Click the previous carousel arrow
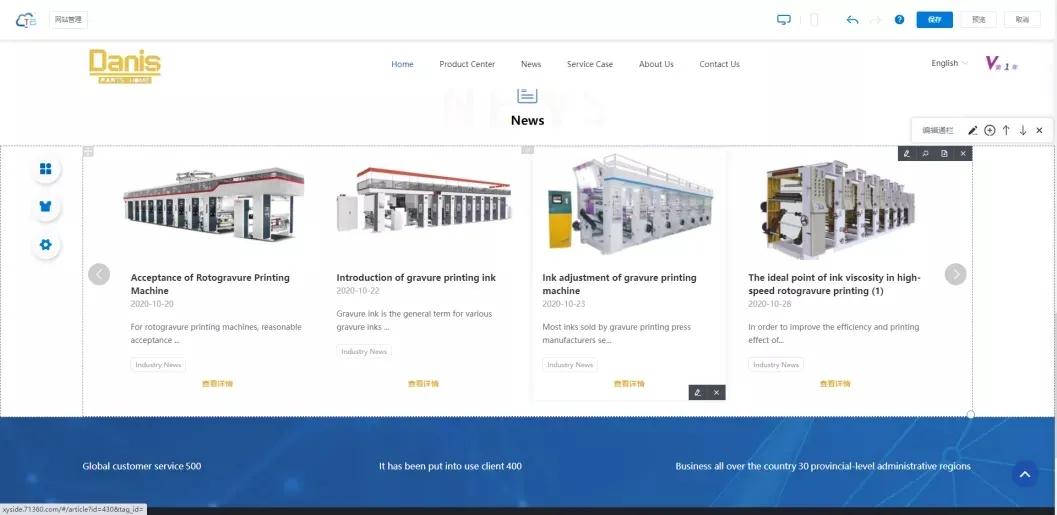 [99, 274]
